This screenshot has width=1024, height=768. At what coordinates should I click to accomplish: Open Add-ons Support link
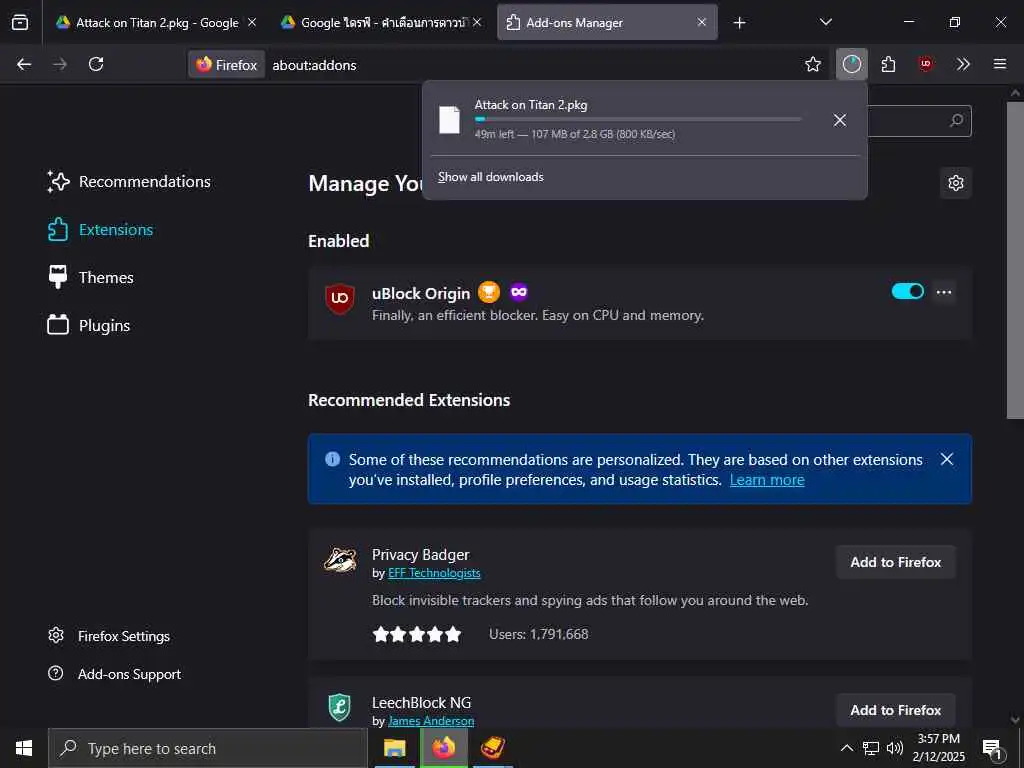click(114, 674)
